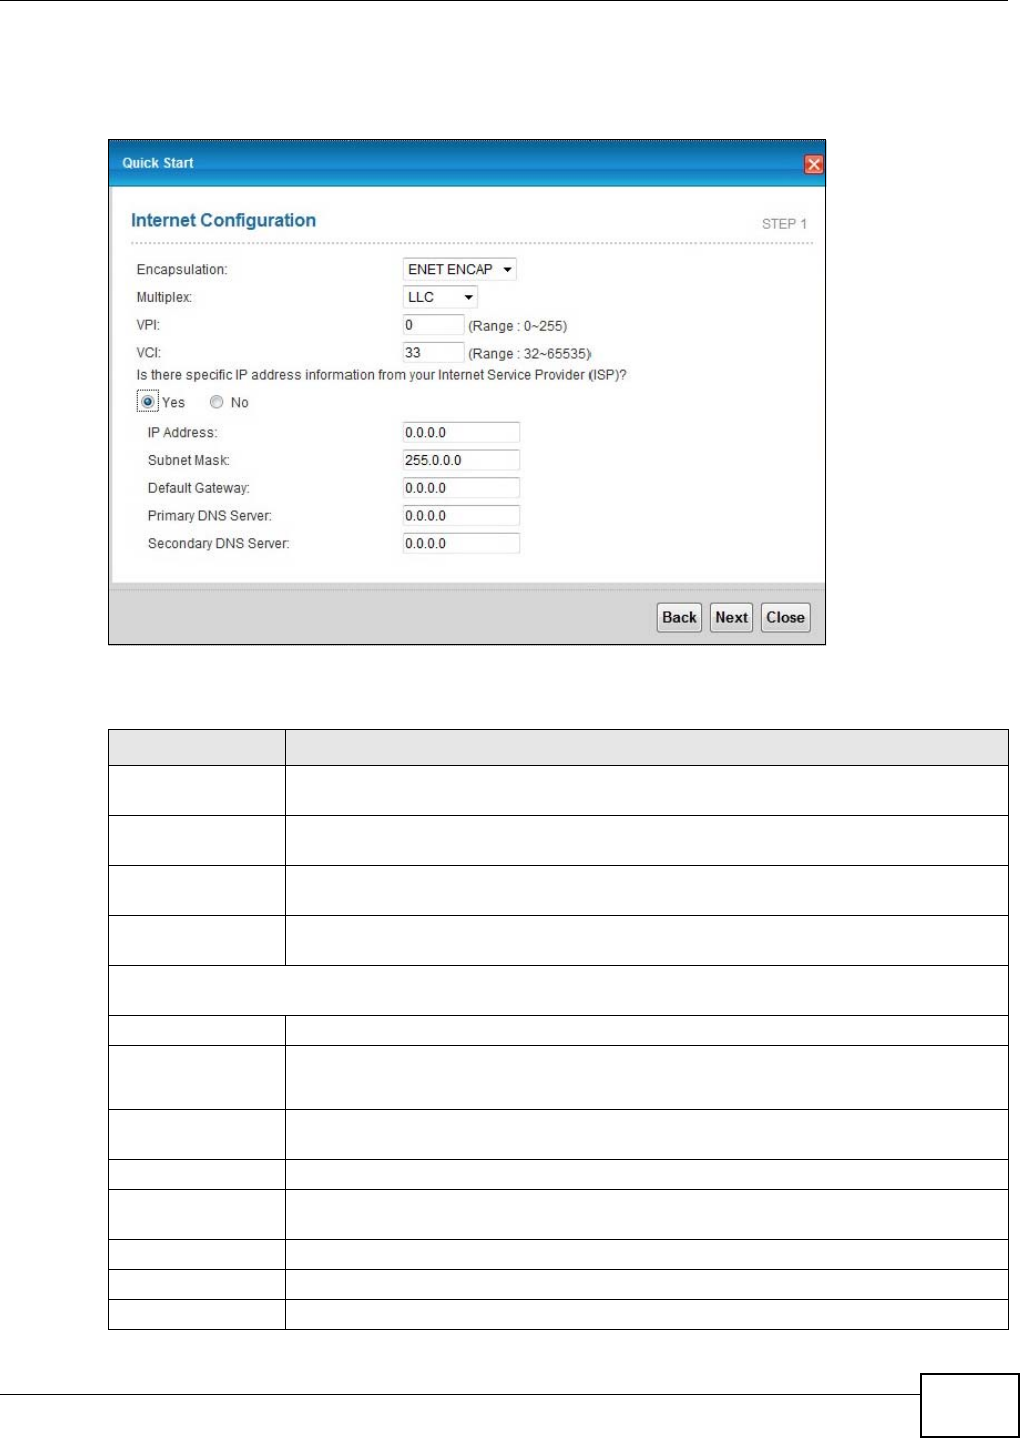Click the IP Address field

point(461,433)
